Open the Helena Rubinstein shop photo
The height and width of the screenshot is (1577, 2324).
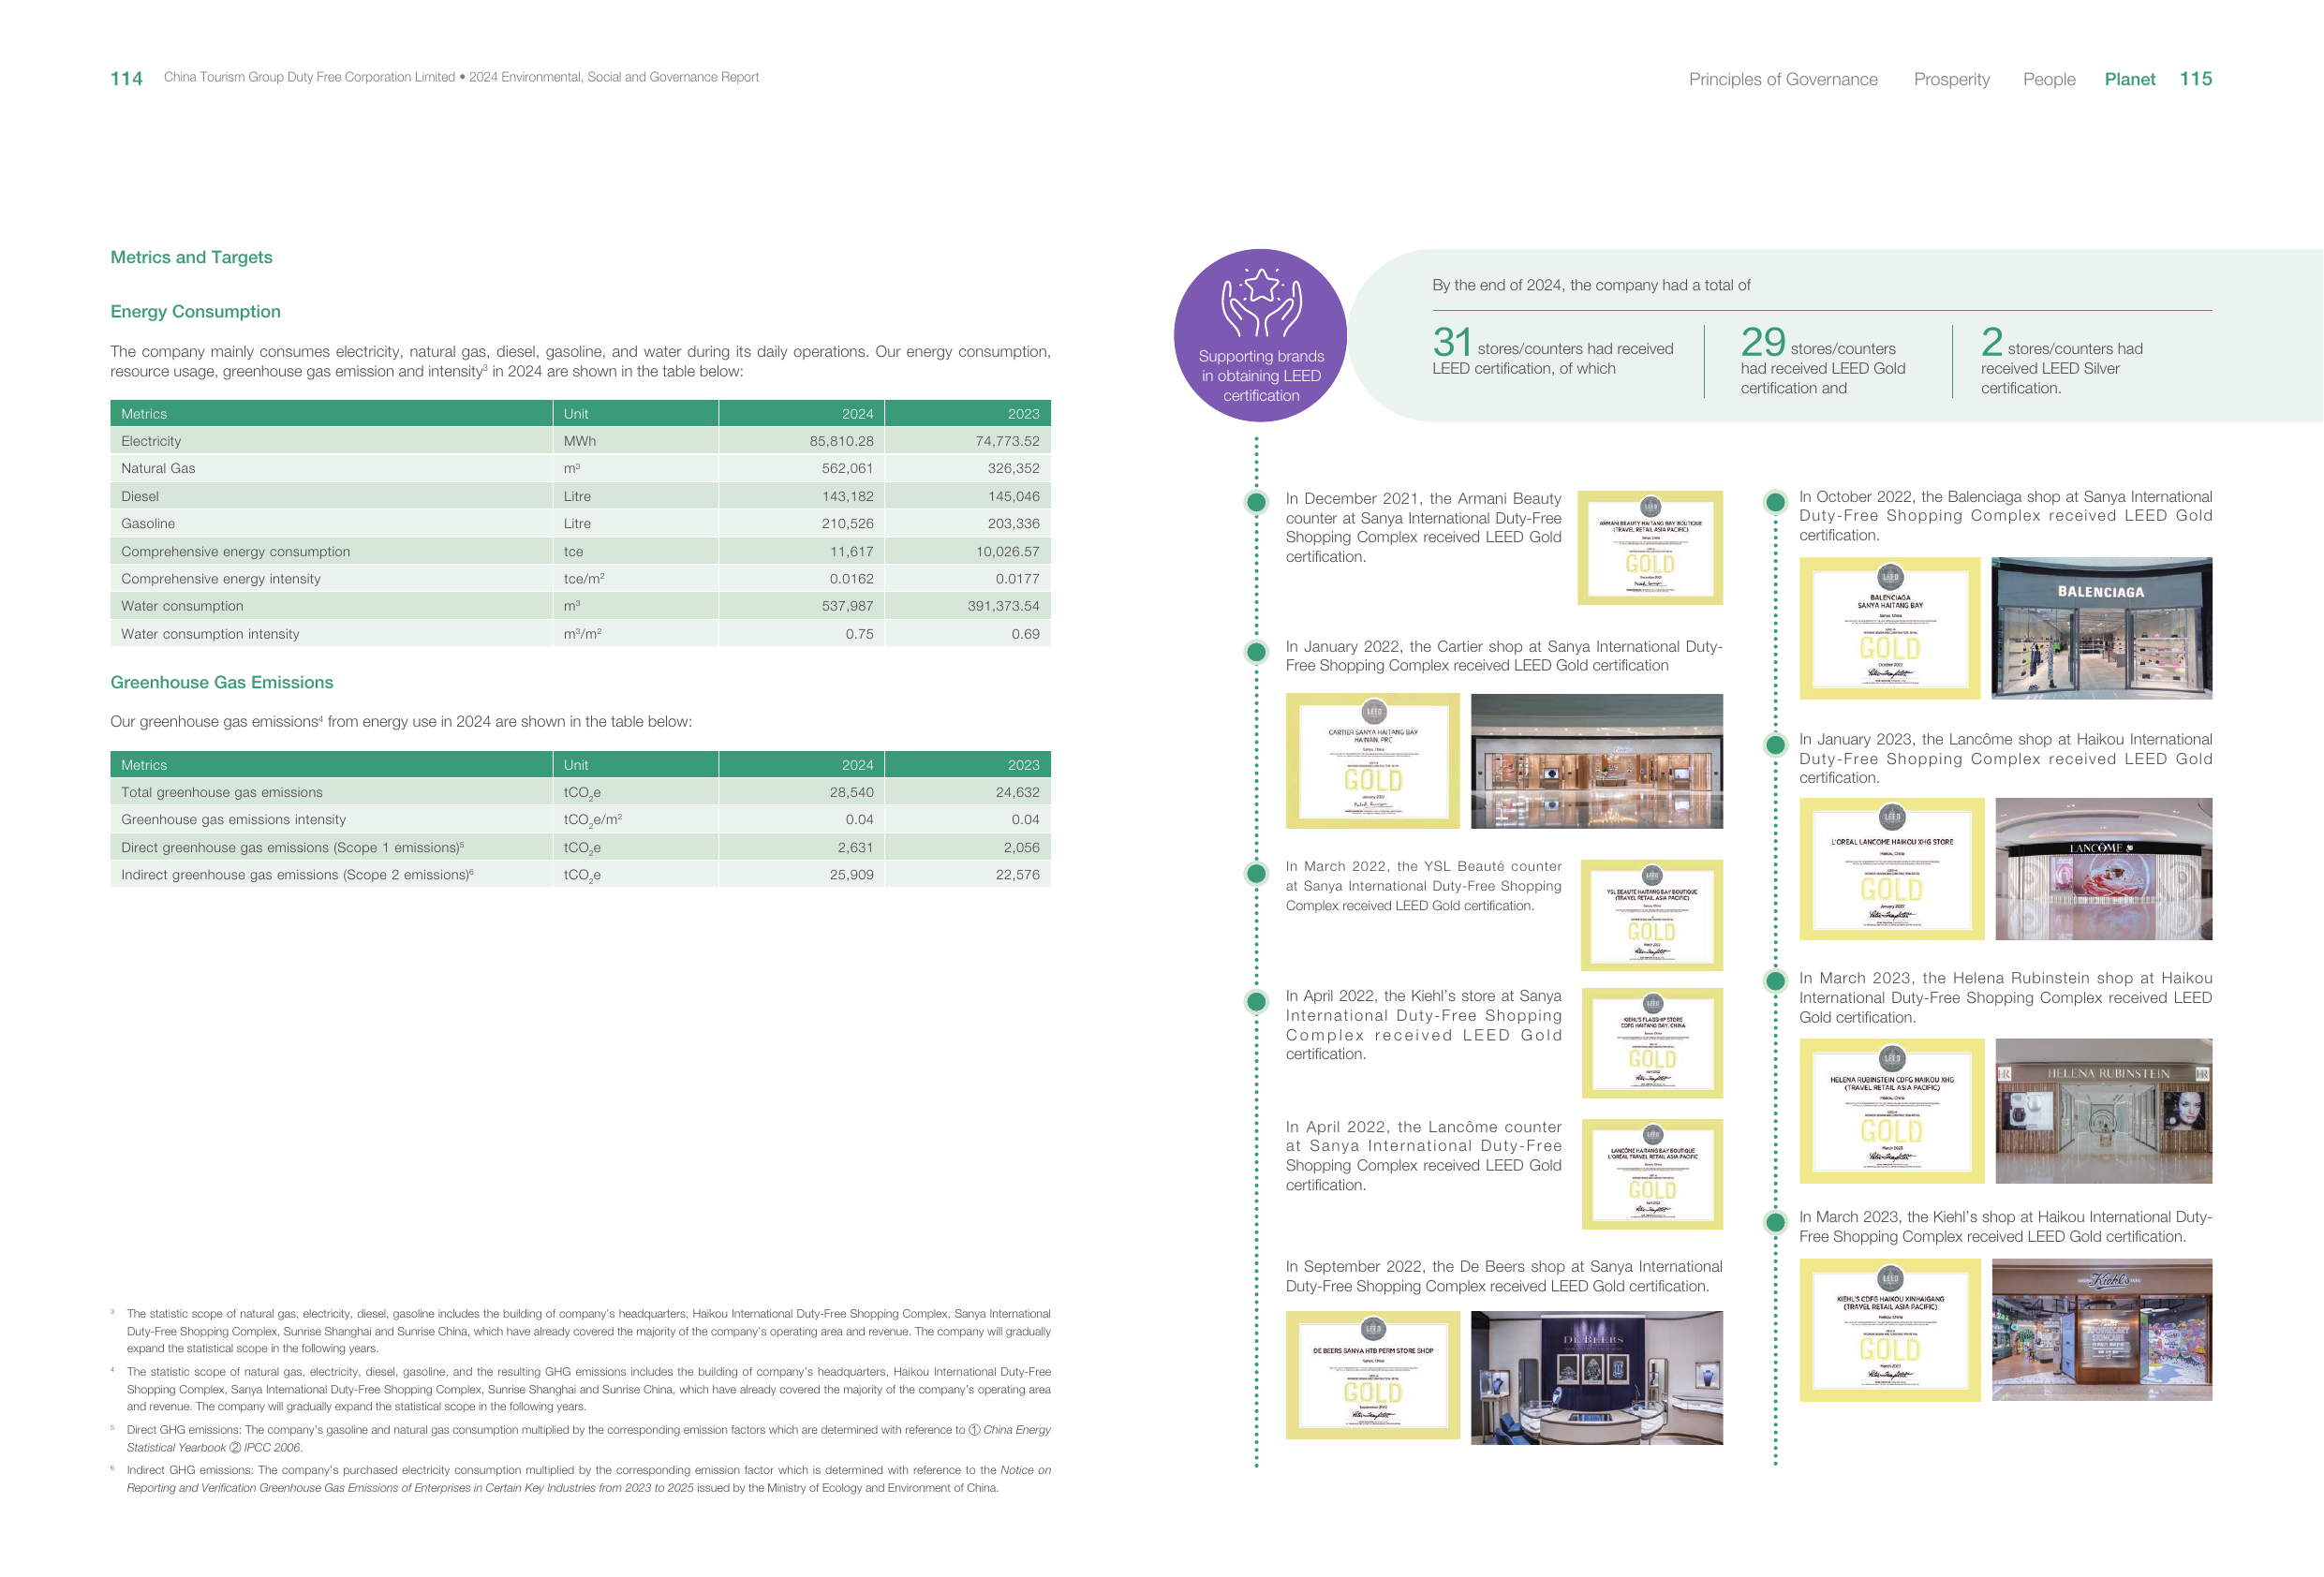pos(2103,1111)
